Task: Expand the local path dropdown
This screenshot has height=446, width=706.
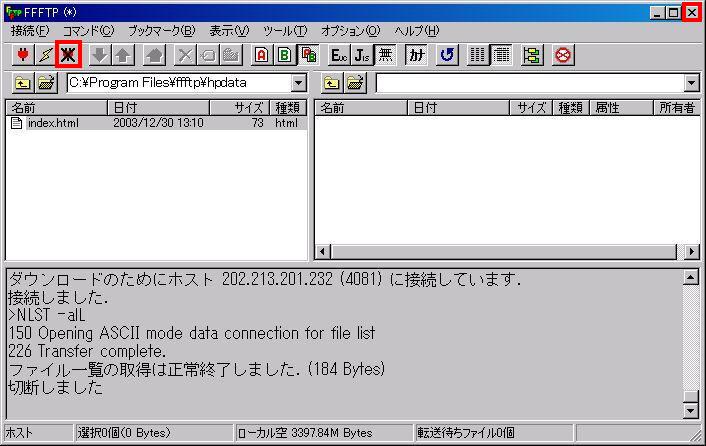Action: click(x=298, y=83)
